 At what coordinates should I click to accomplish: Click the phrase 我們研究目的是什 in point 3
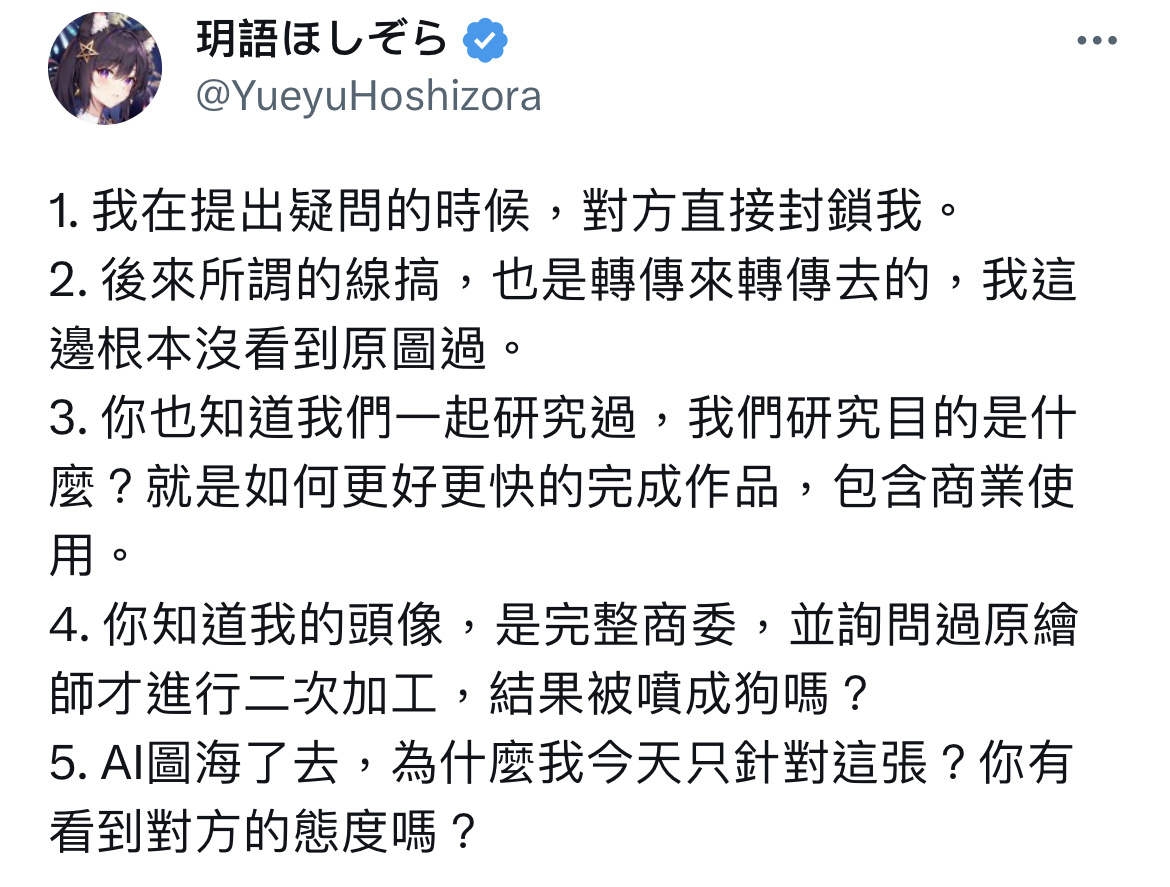pyautogui.click(x=882, y=418)
